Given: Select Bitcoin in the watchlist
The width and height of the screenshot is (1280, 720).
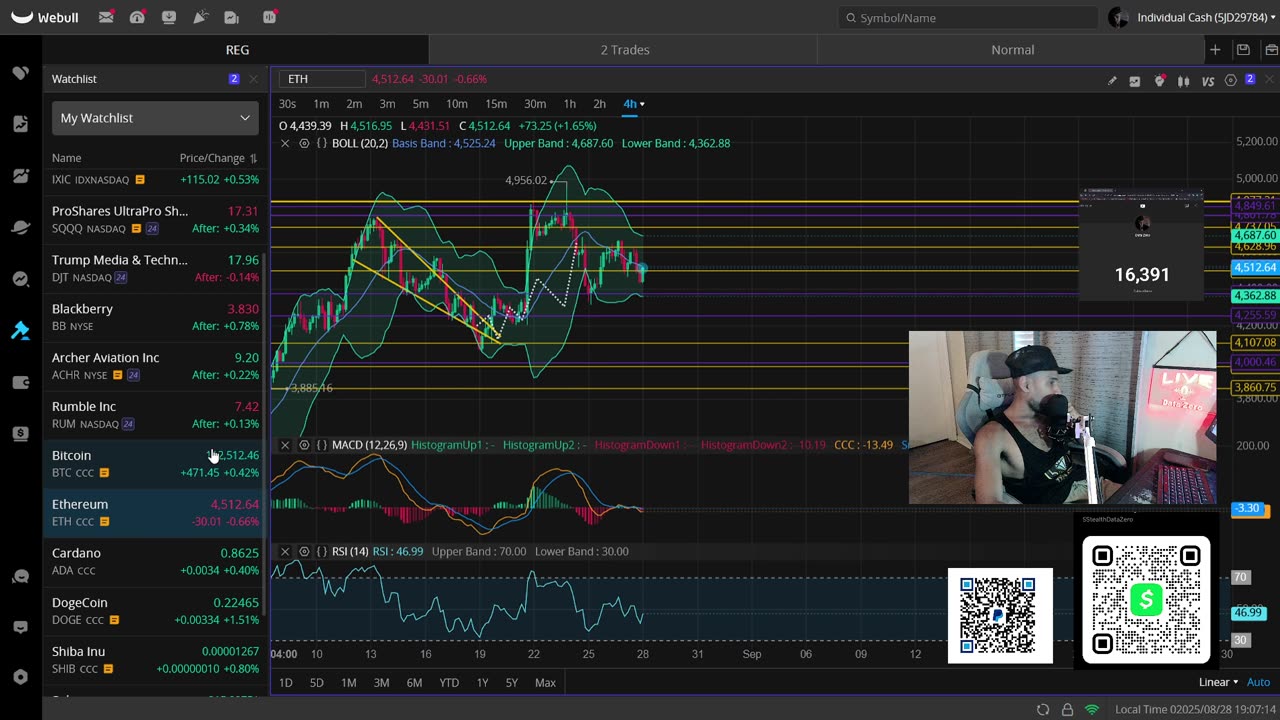Looking at the screenshot, I should [x=155, y=464].
